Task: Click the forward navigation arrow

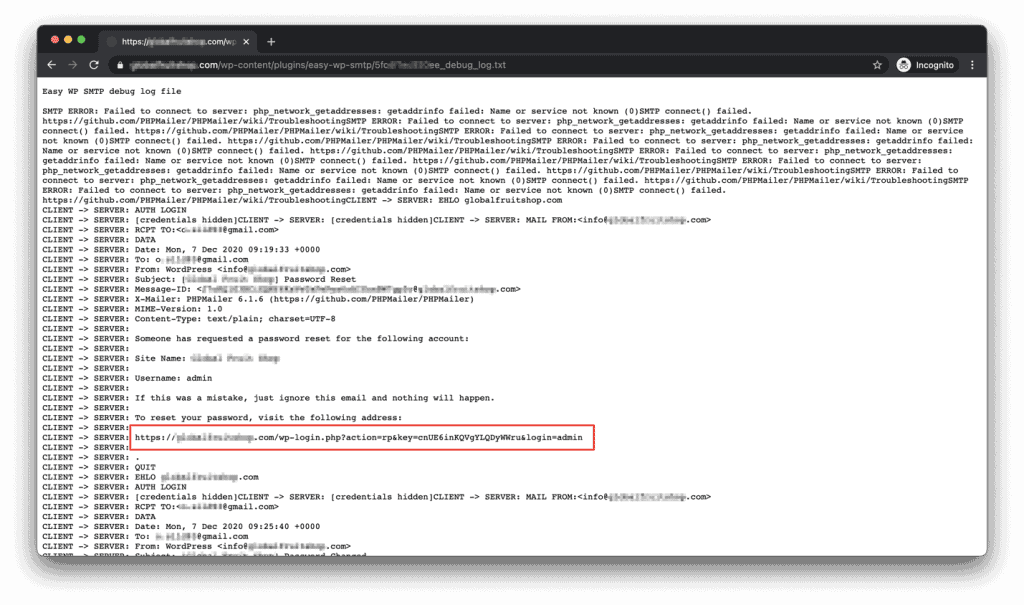Action: tap(72, 64)
